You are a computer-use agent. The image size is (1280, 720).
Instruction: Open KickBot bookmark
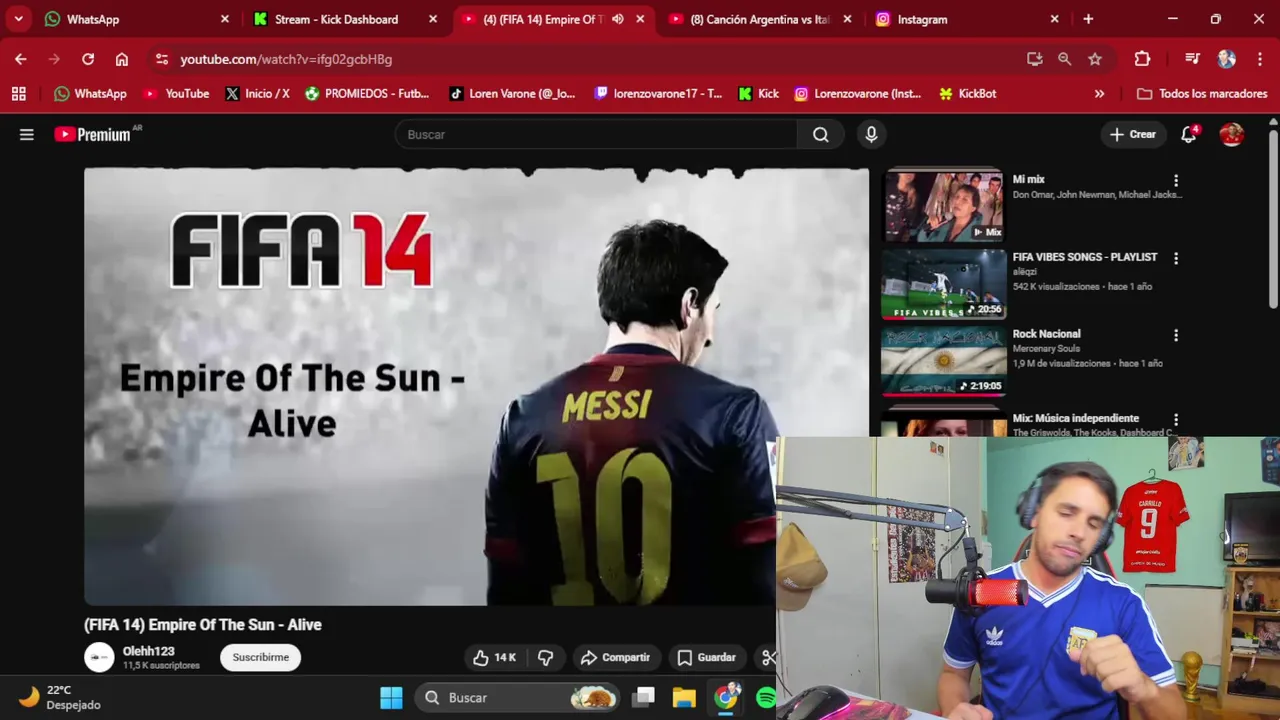pyautogui.click(x=968, y=93)
